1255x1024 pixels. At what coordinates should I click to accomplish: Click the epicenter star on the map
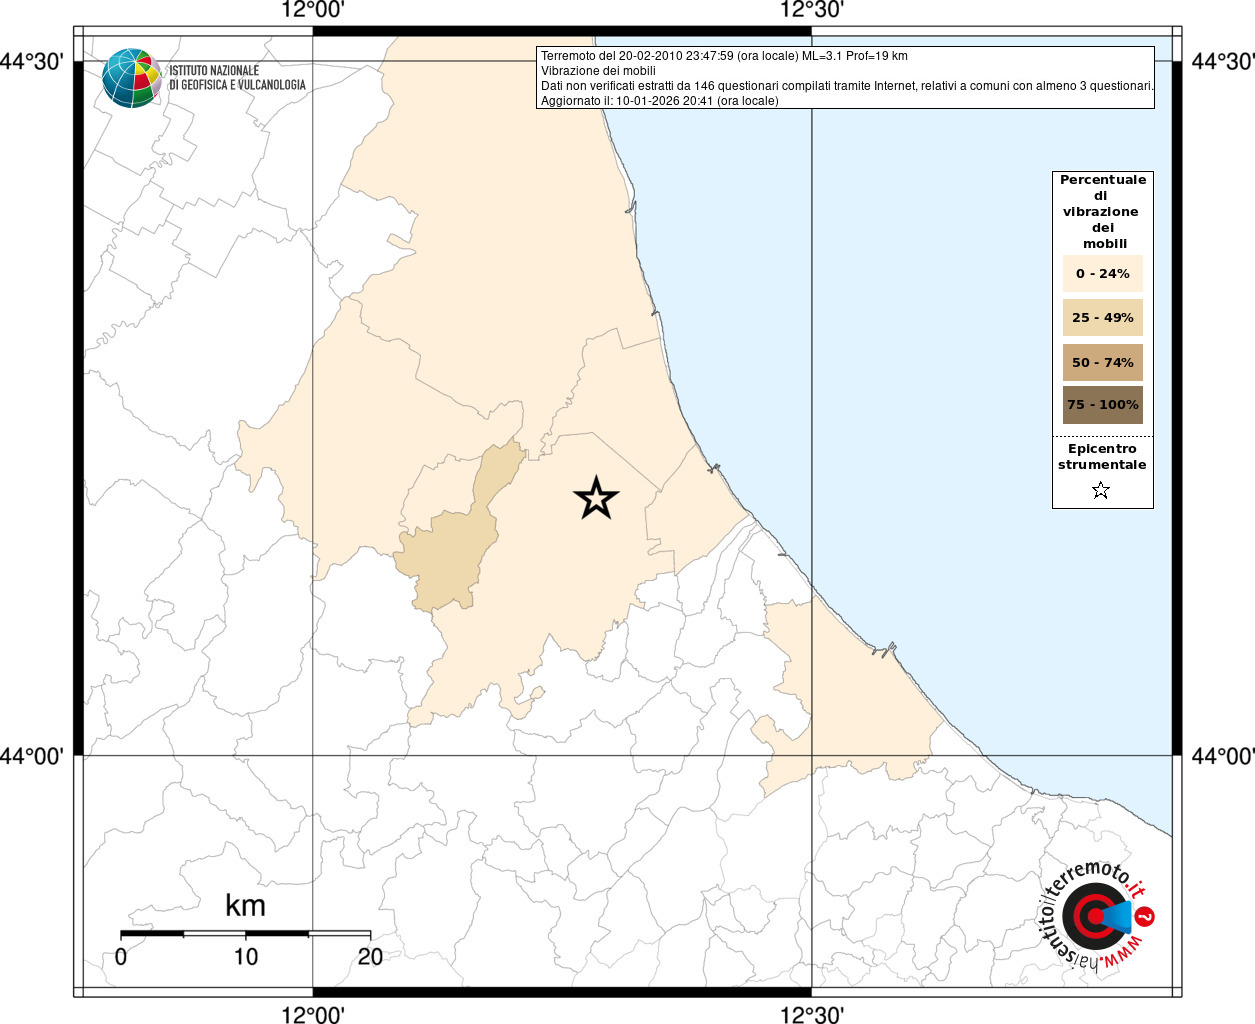597,498
